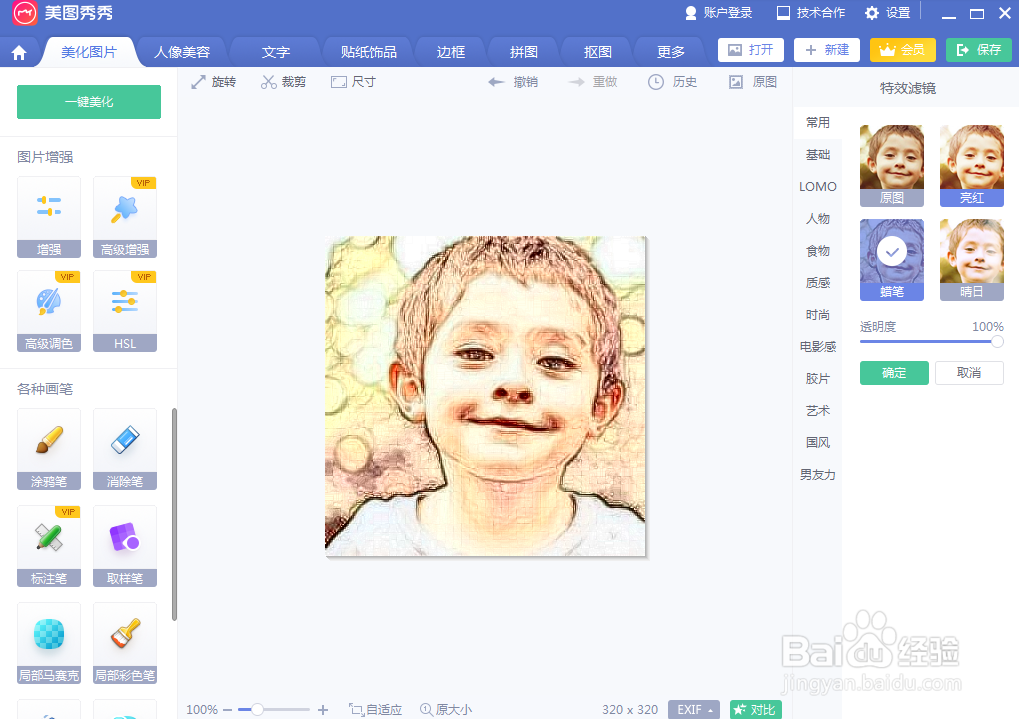Image resolution: width=1019 pixels, height=719 pixels.
Task: Select the 消除笔 eraser pen
Action: coord(125,449)
